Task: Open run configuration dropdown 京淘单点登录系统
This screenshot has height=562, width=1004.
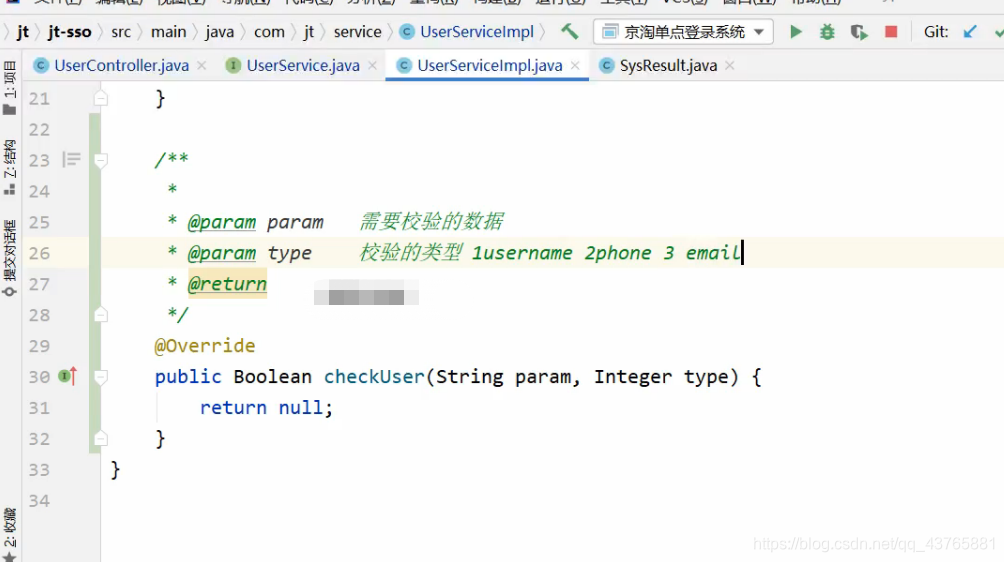Action: pyautogui.click(x=683, y=31)
